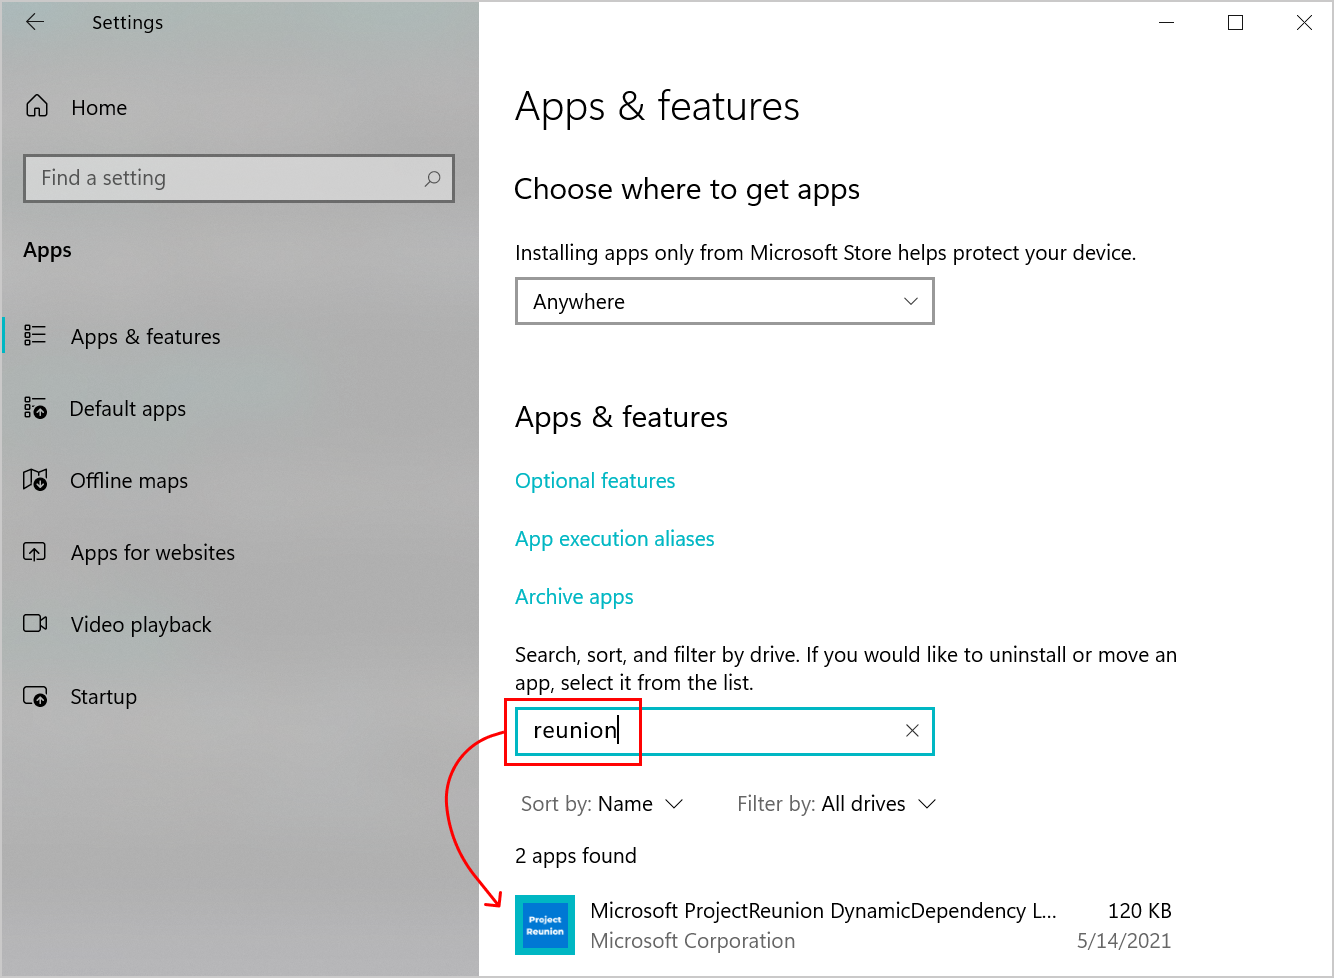
Task: Click the 120 KB size value
Action: [x=1140, y=911]
